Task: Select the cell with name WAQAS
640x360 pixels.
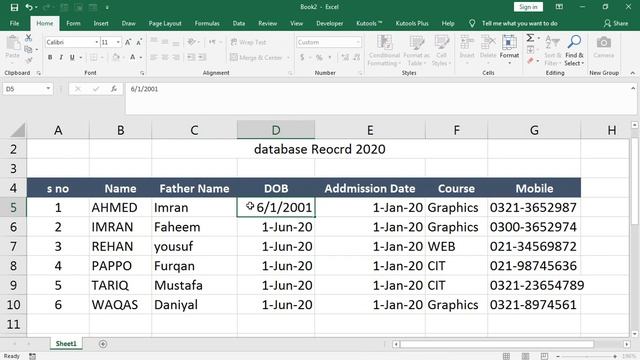Action: (x=120, y=305)
